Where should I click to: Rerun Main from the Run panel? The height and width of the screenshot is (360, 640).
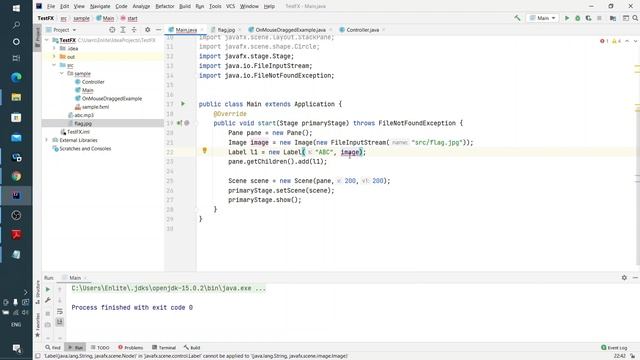pyautogui.click(x=48, y=289)
